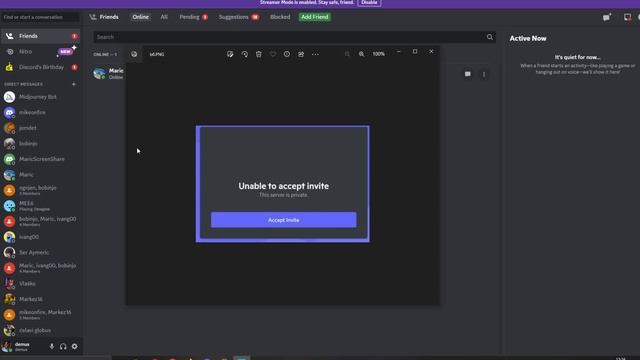Click the New Group DM icon in Discord header

(607, 17)
